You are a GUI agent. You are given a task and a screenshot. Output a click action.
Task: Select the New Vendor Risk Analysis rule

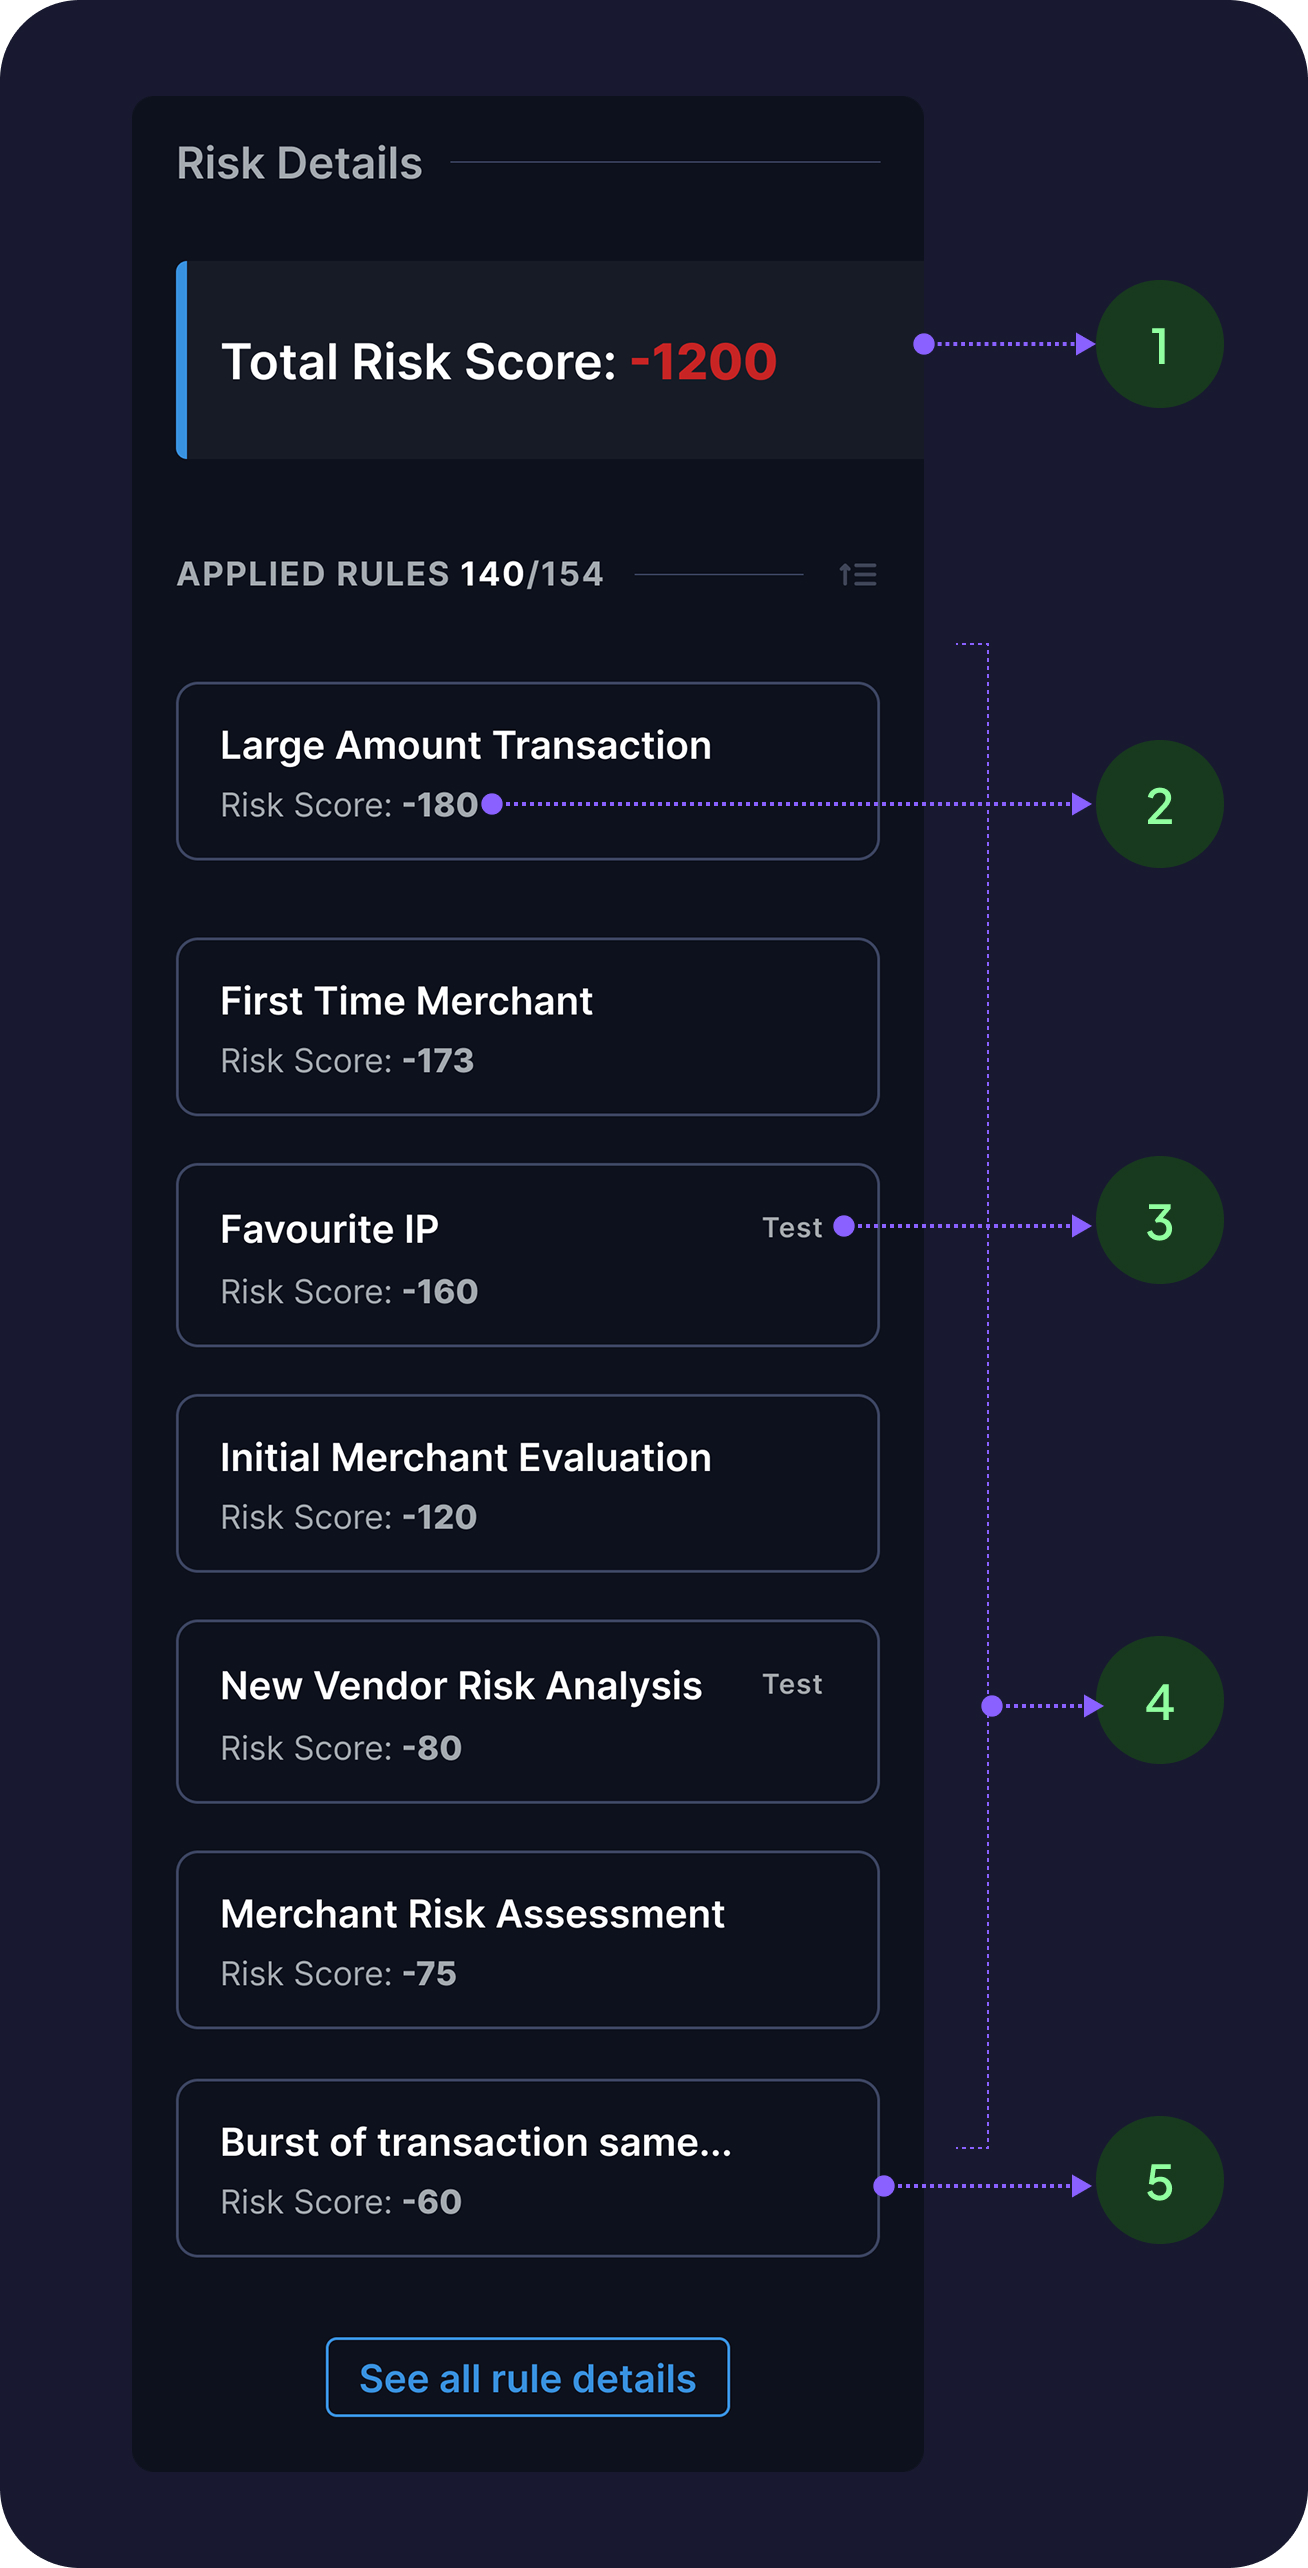click(x=527, y=1711)
